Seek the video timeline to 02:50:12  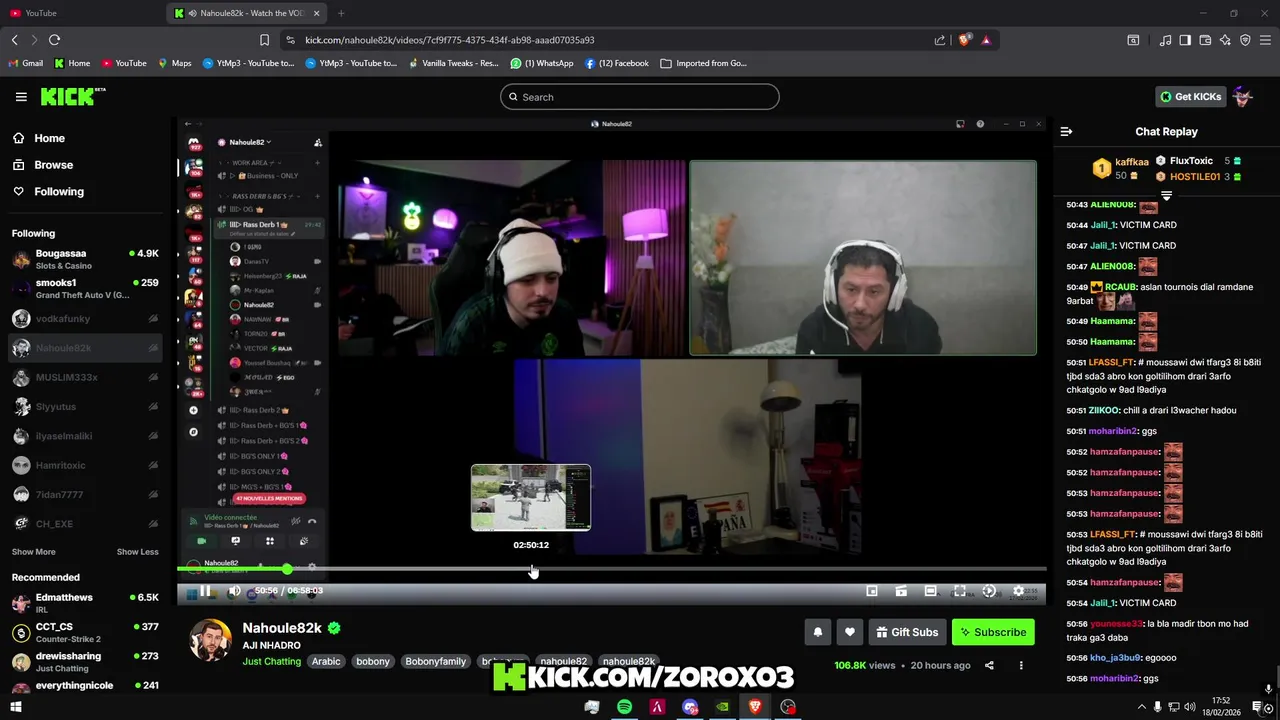[x=531, y=569]
